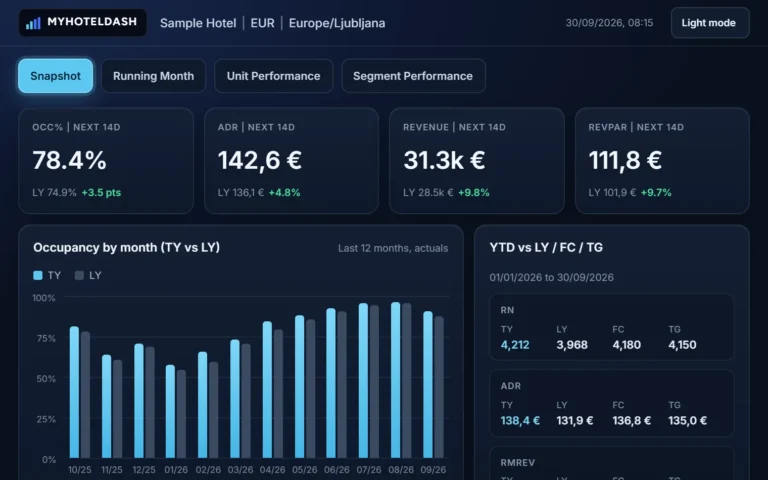Click the MYHOTELDASH brand name
Screen dimensions: 768x480
[x=92, y=22]
